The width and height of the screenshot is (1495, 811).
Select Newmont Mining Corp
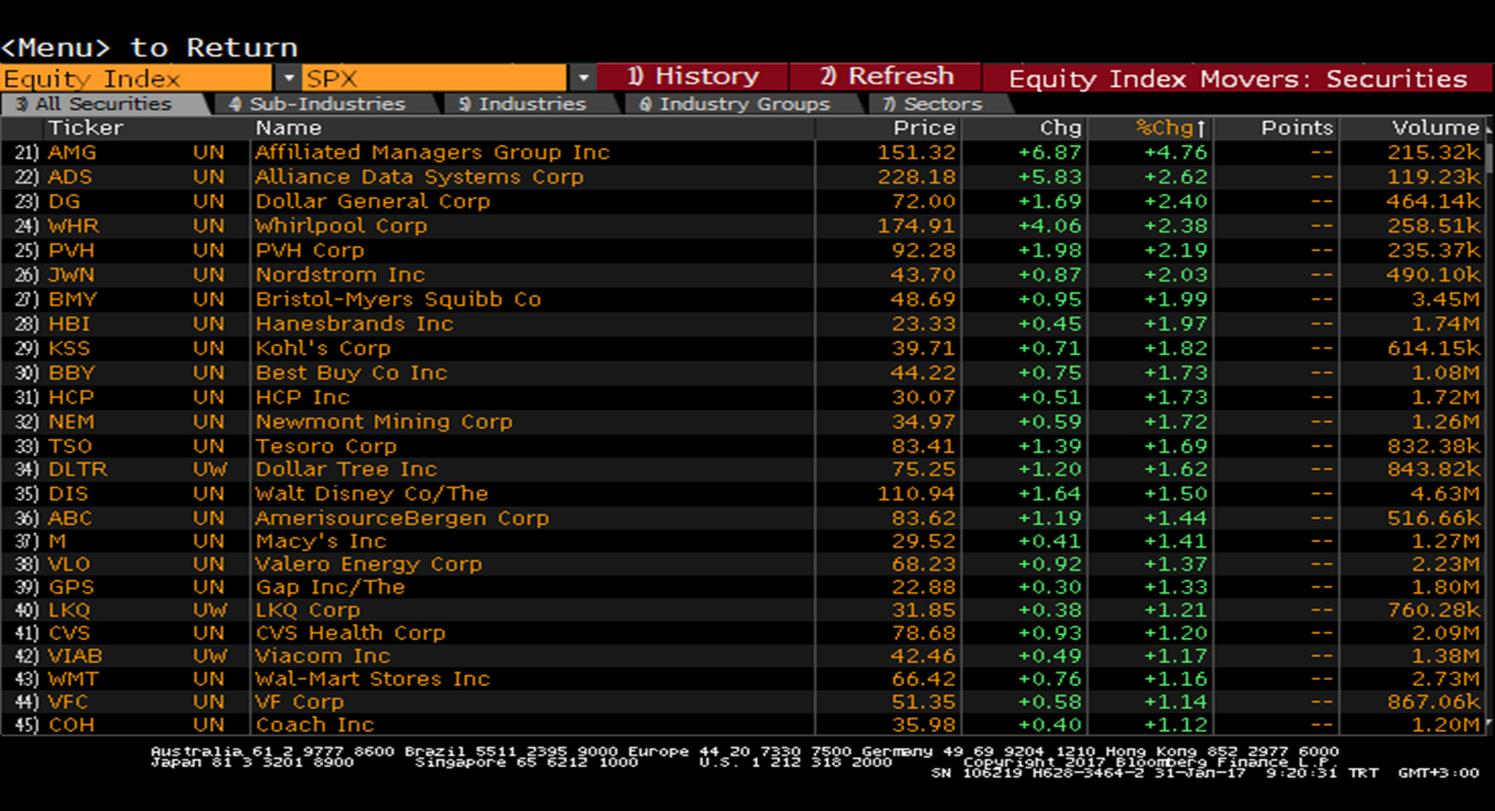click(384, 421)
